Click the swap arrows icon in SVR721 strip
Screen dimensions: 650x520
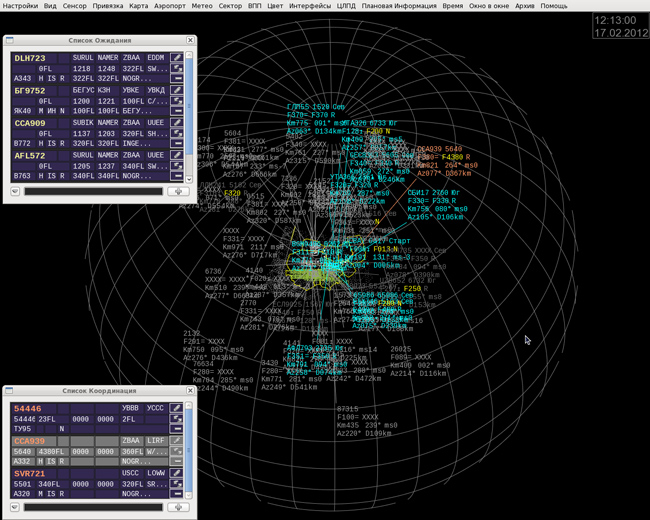tap(177, 484)
